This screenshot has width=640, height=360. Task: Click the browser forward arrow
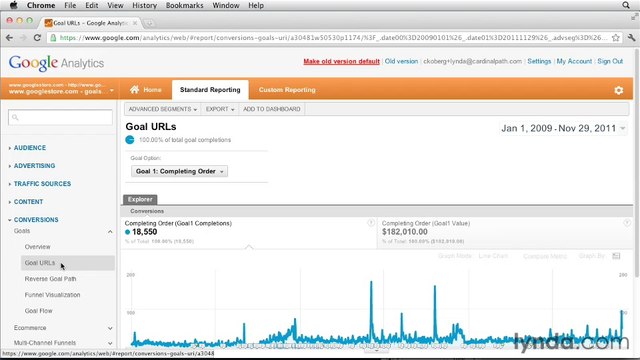(23, 38)
